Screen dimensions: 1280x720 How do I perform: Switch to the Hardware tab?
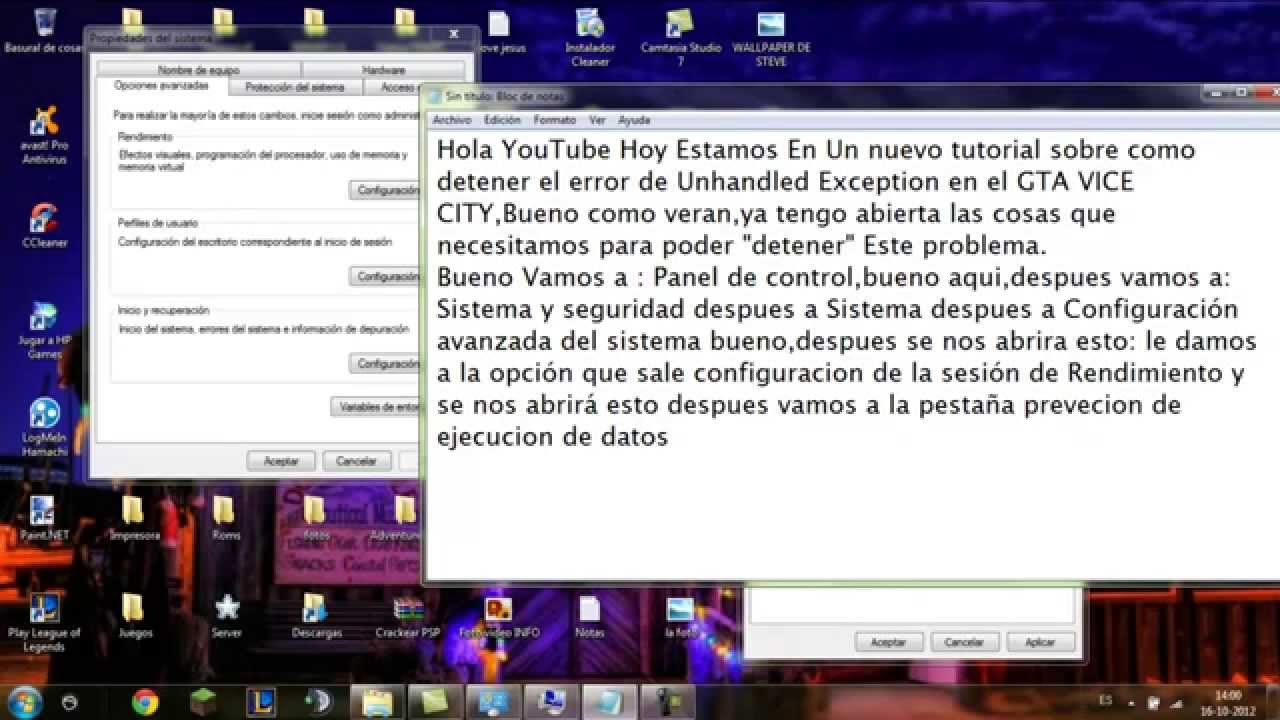coord(383,70)
